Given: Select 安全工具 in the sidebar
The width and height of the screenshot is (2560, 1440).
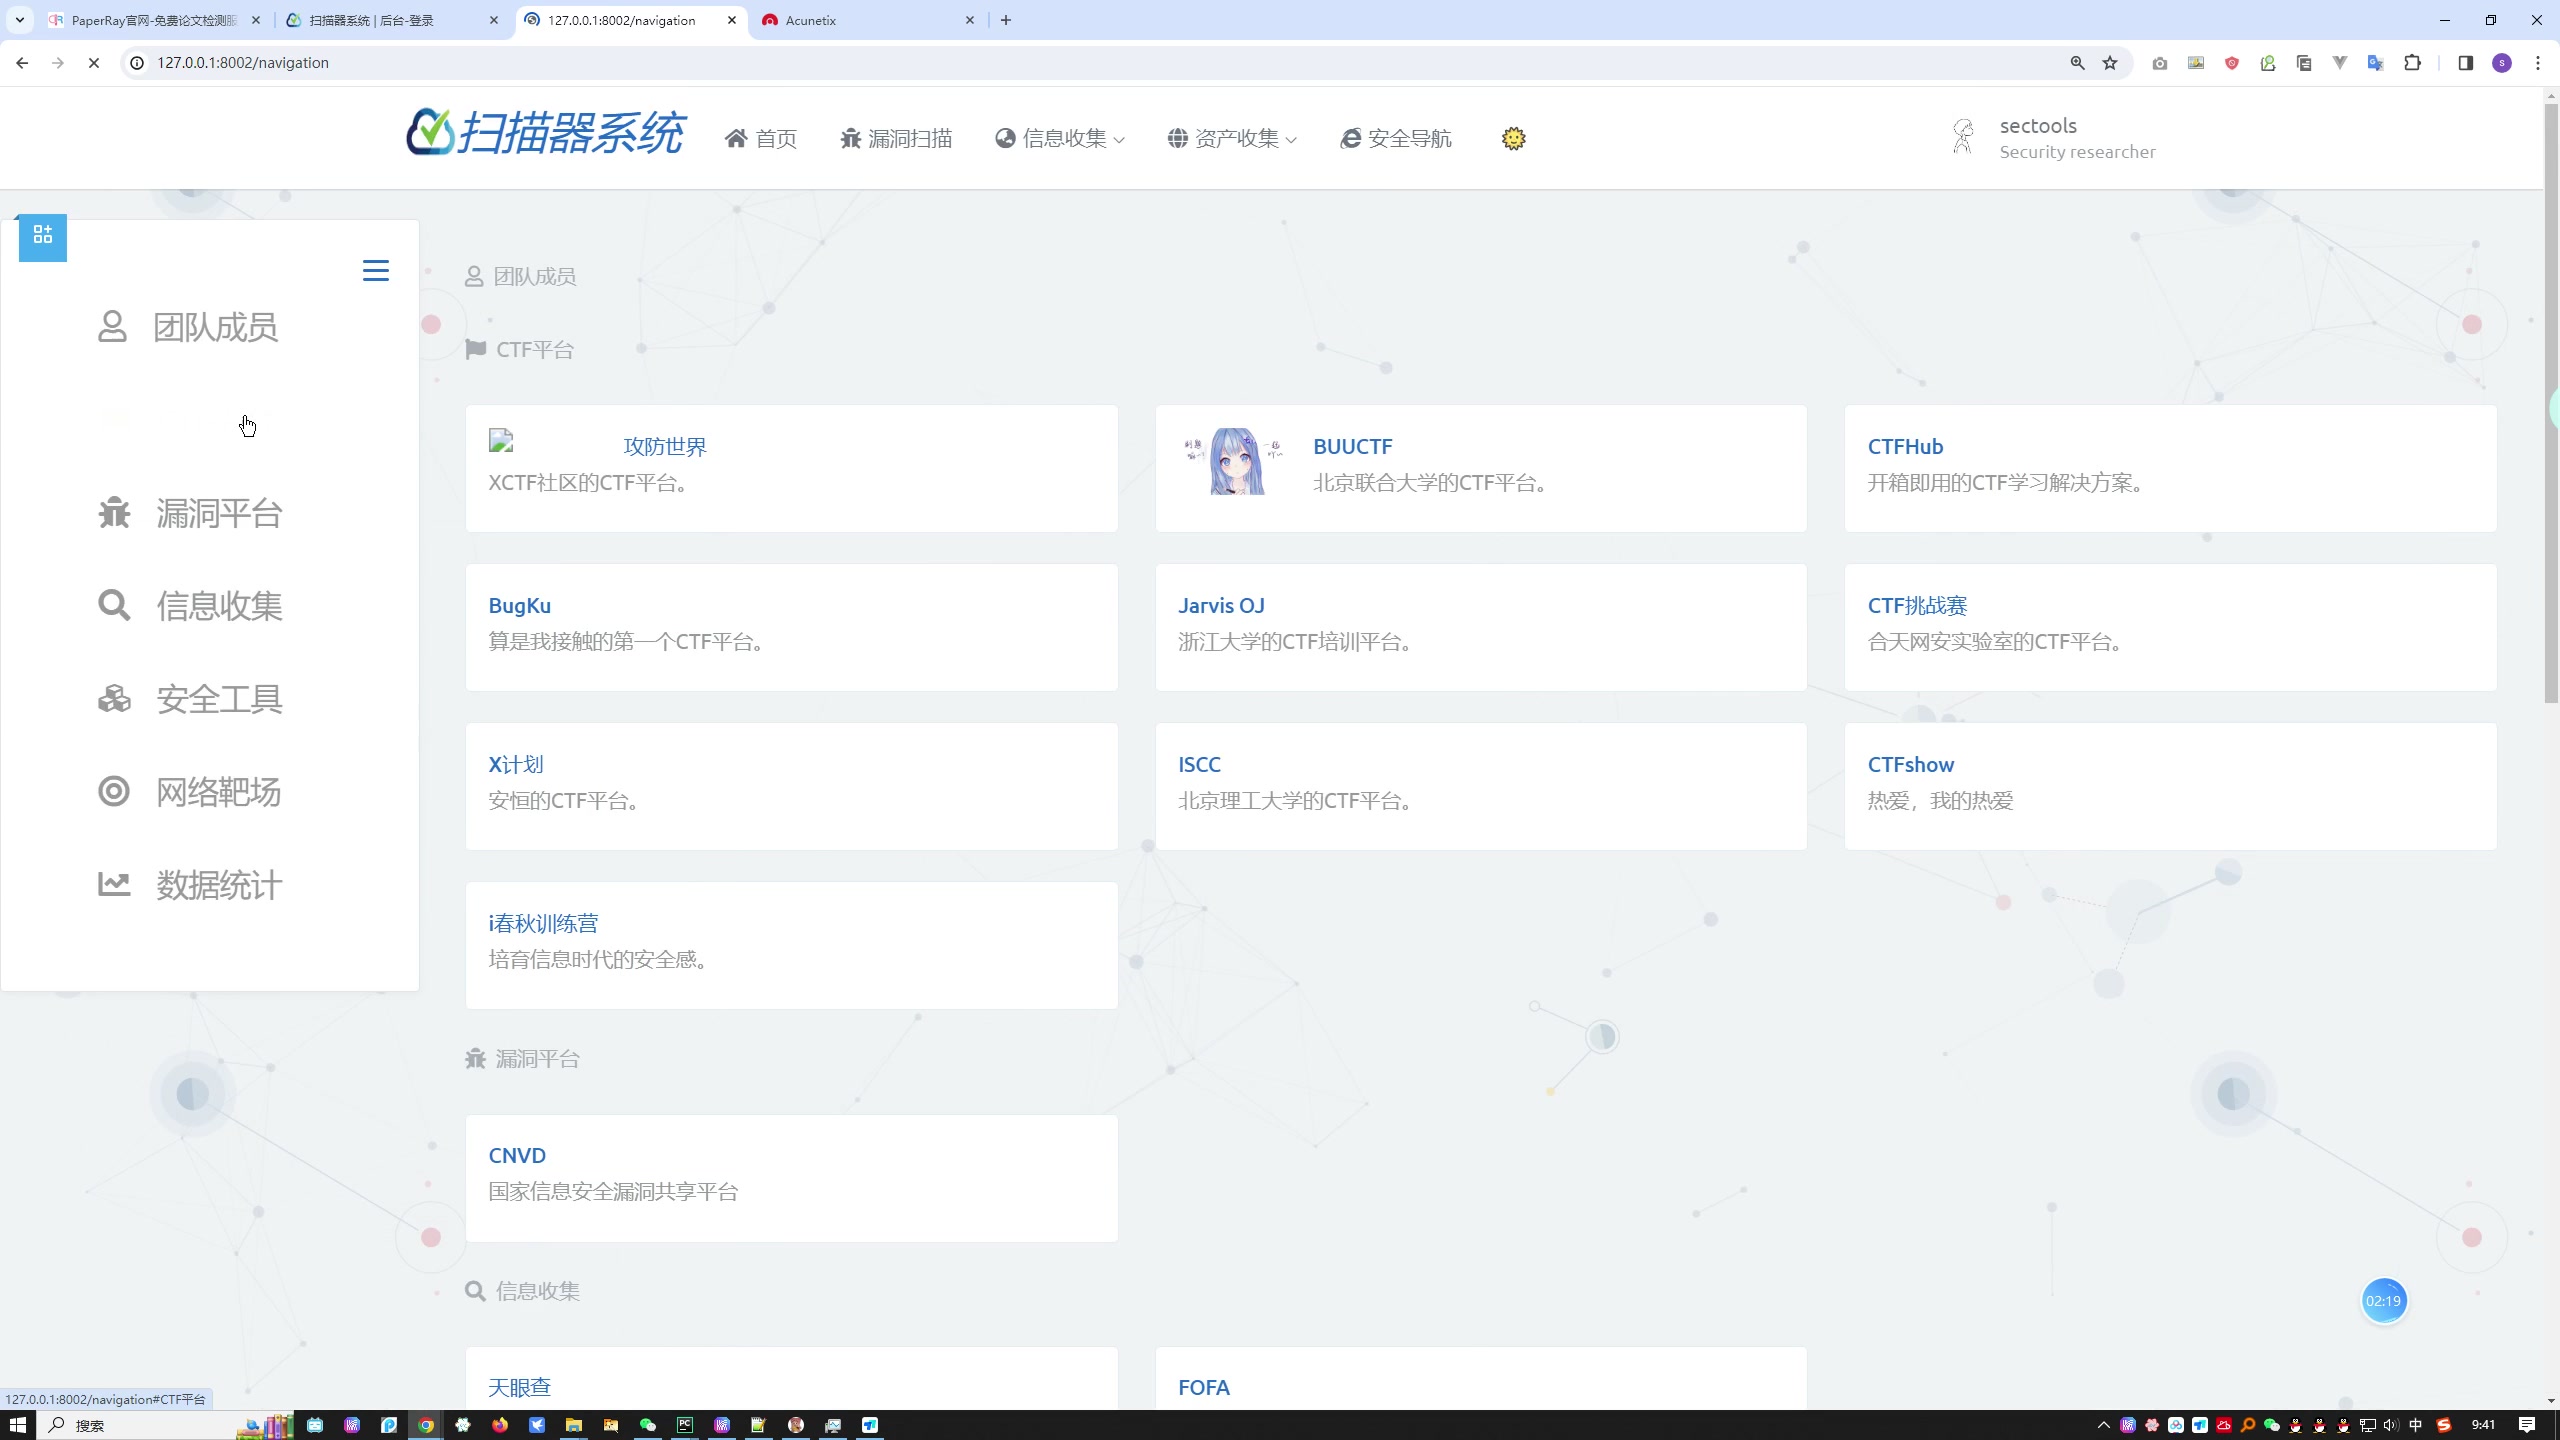Looking at the screenshot, I should point(190,699).
